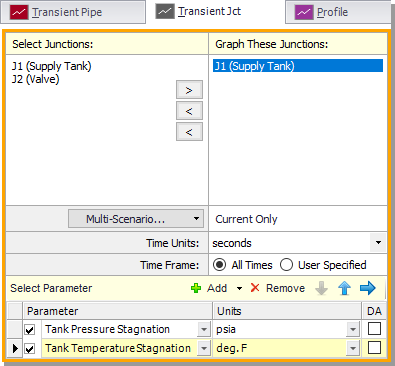Expand the psia units dropdown

coord(353,330)
